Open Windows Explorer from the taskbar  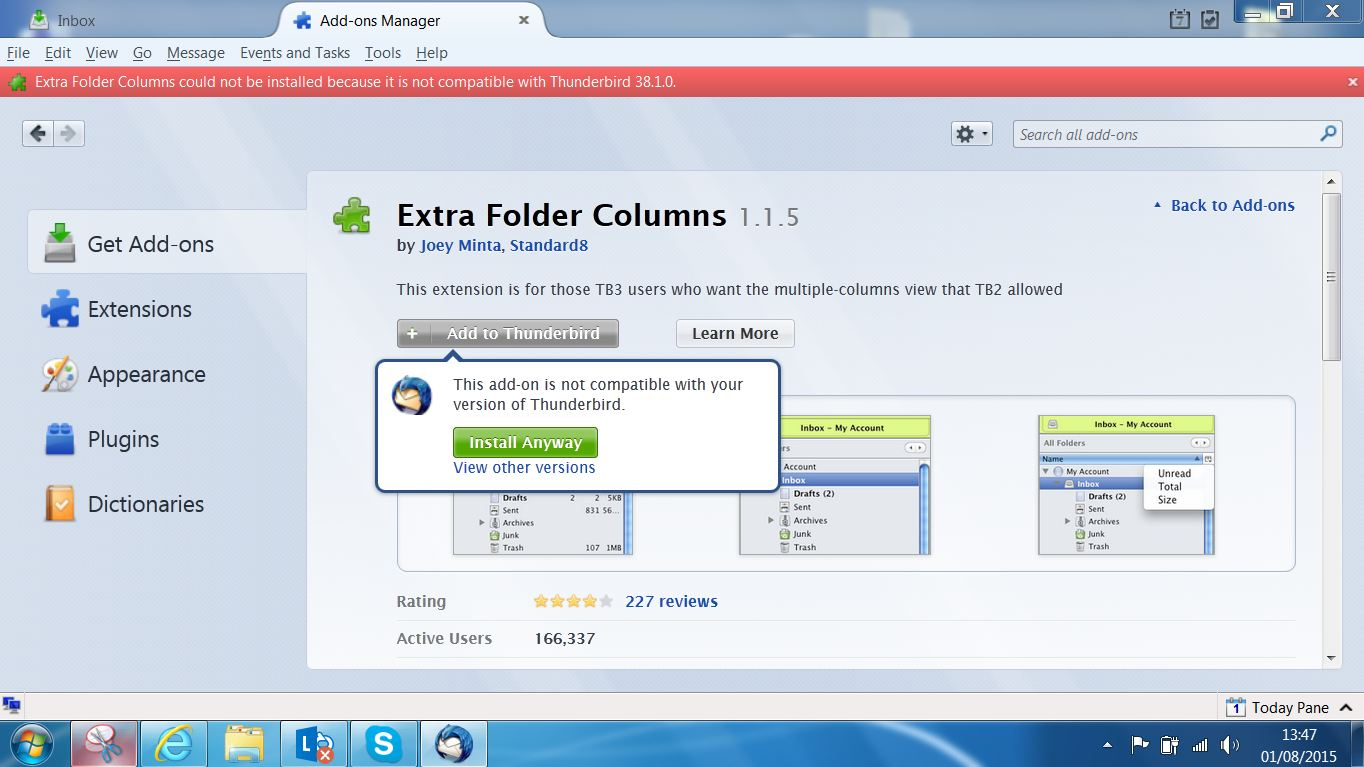coord(244,744)
